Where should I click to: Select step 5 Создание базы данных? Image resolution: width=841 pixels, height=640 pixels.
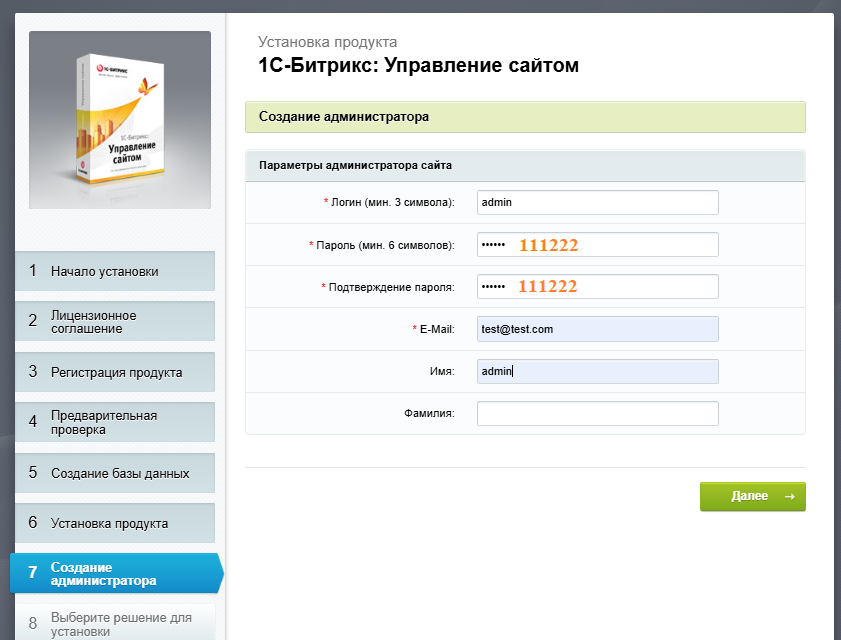click(x=115, y=473)
